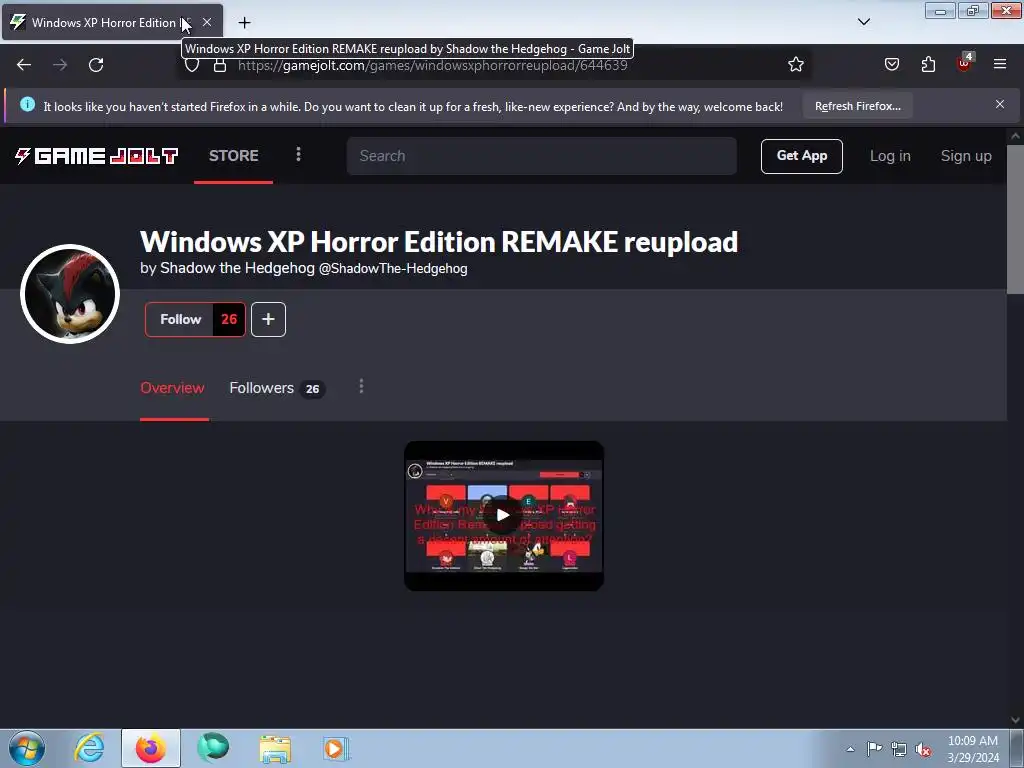Screen dimensions: 1024x768
Task: Click the Refresh Firefox... button
Action: point(857,106)
